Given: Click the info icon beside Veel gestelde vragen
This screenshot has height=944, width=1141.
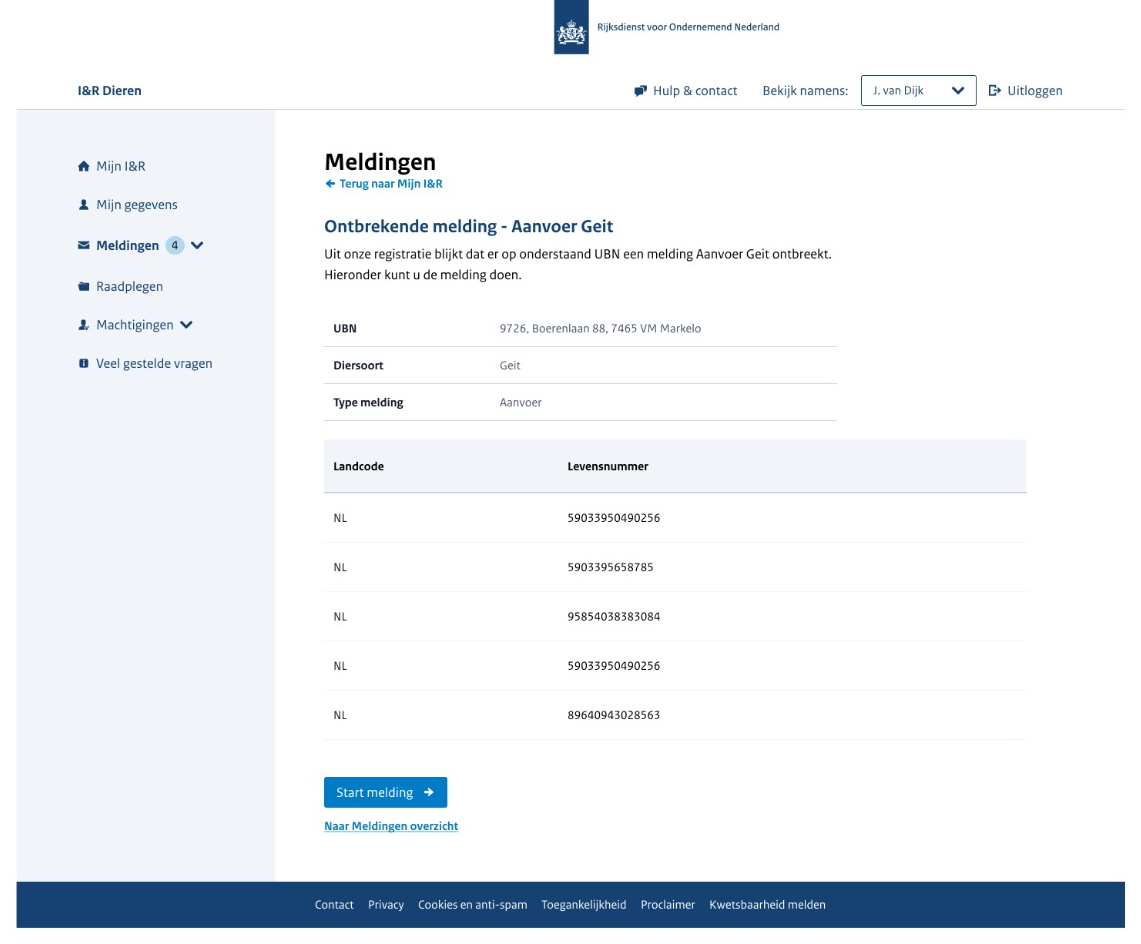Looking at the screenshot, I should [x=84, y=363].
